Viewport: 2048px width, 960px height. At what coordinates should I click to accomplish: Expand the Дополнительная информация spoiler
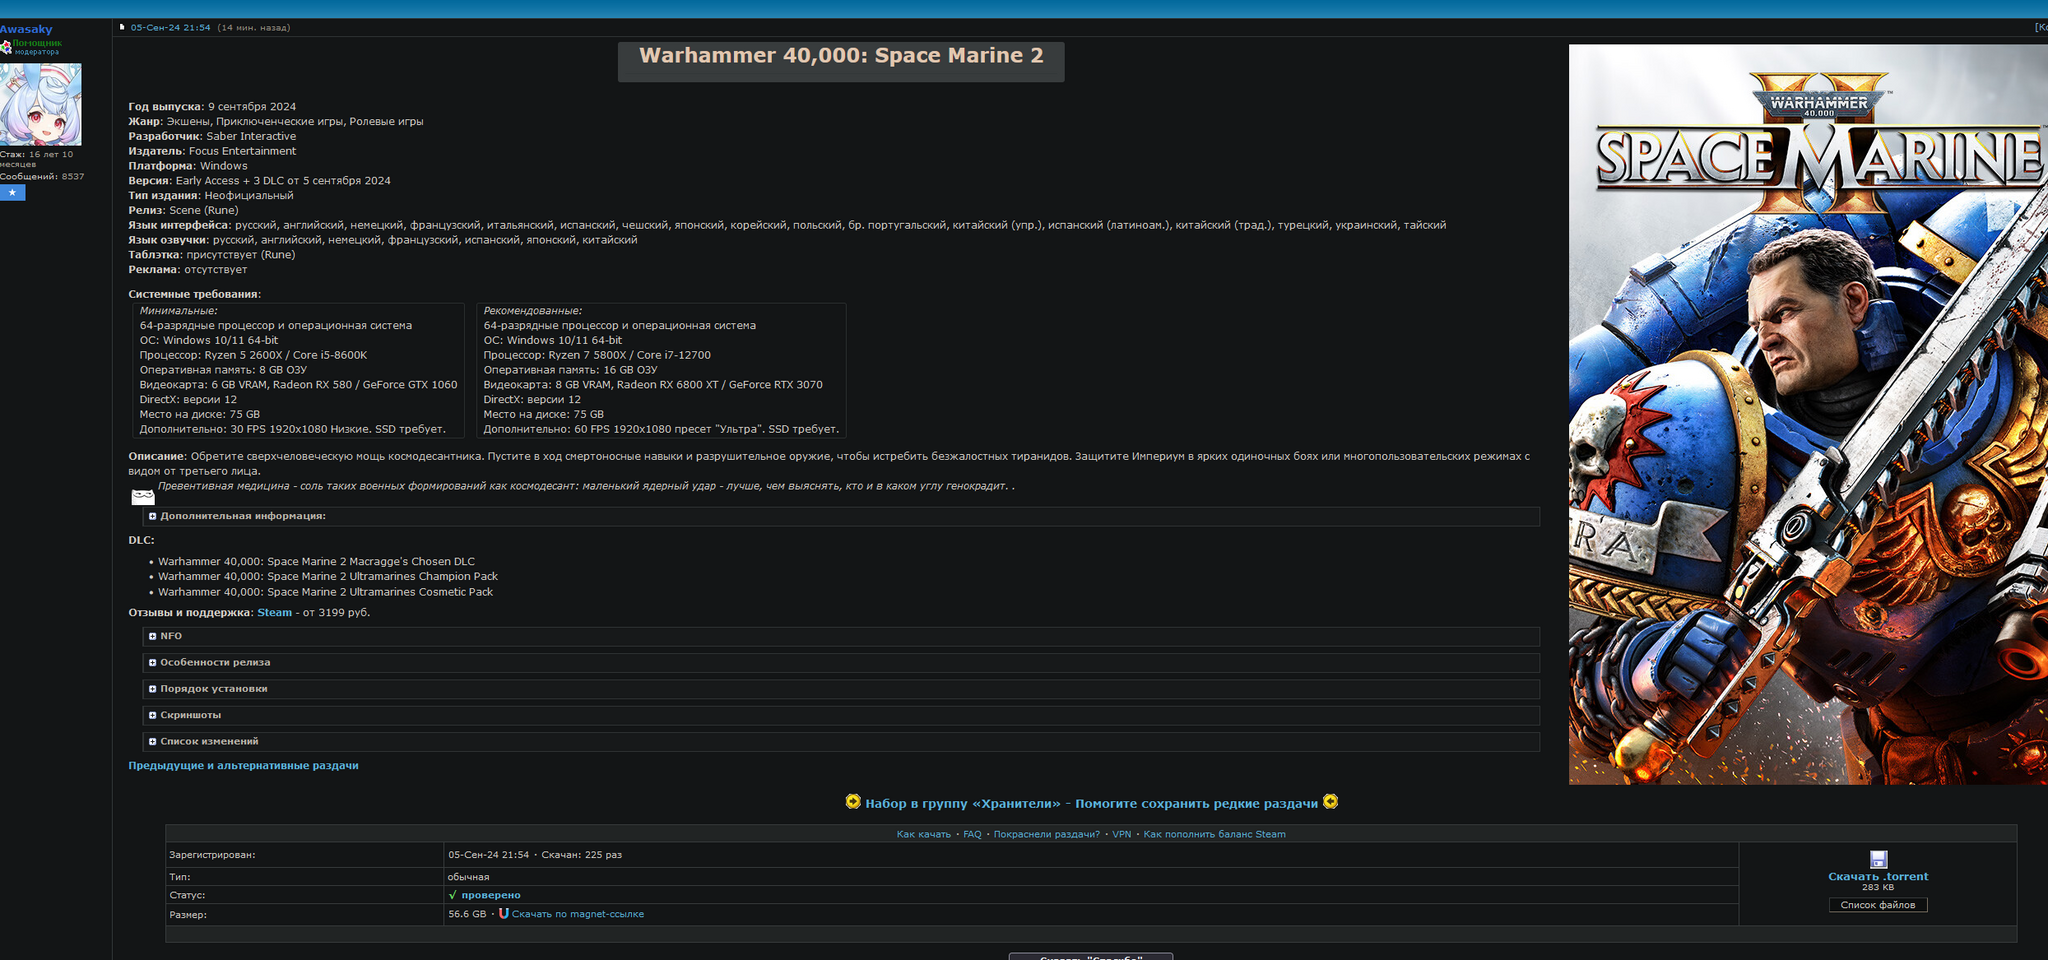(x=841, y=516)
